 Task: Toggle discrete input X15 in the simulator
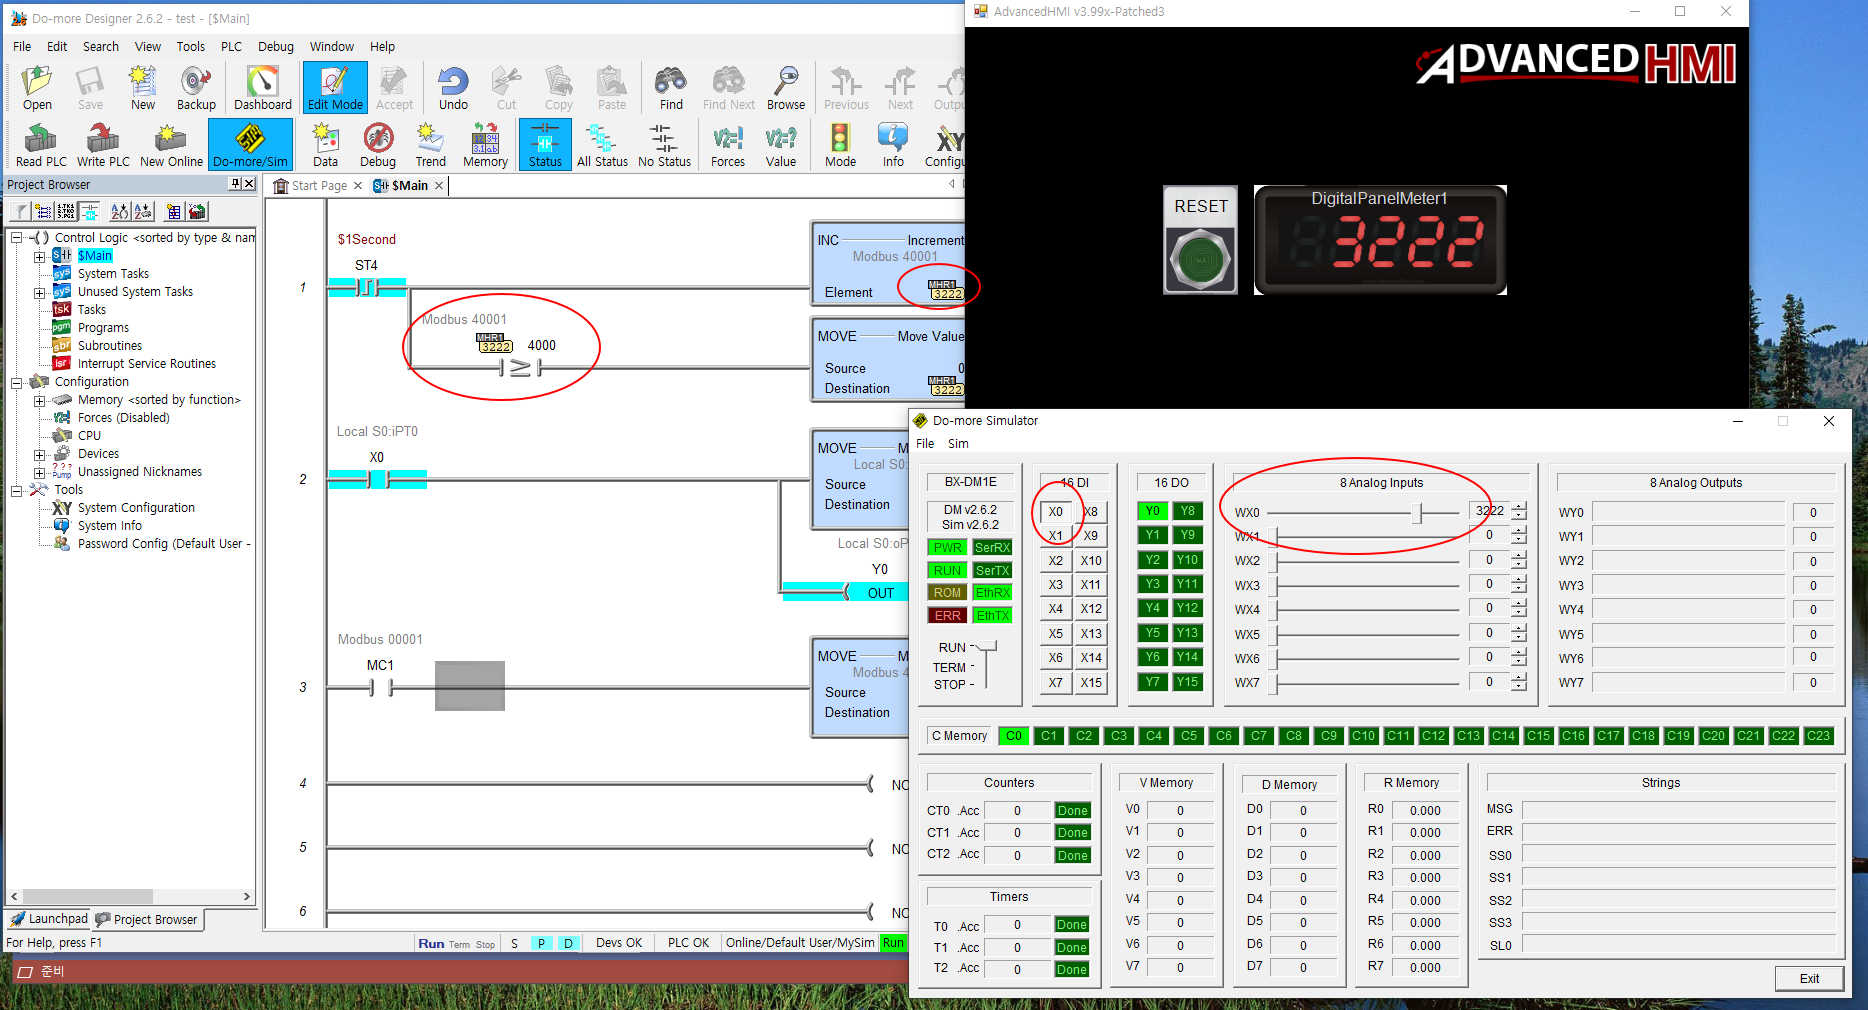[x=1091, y=682]
